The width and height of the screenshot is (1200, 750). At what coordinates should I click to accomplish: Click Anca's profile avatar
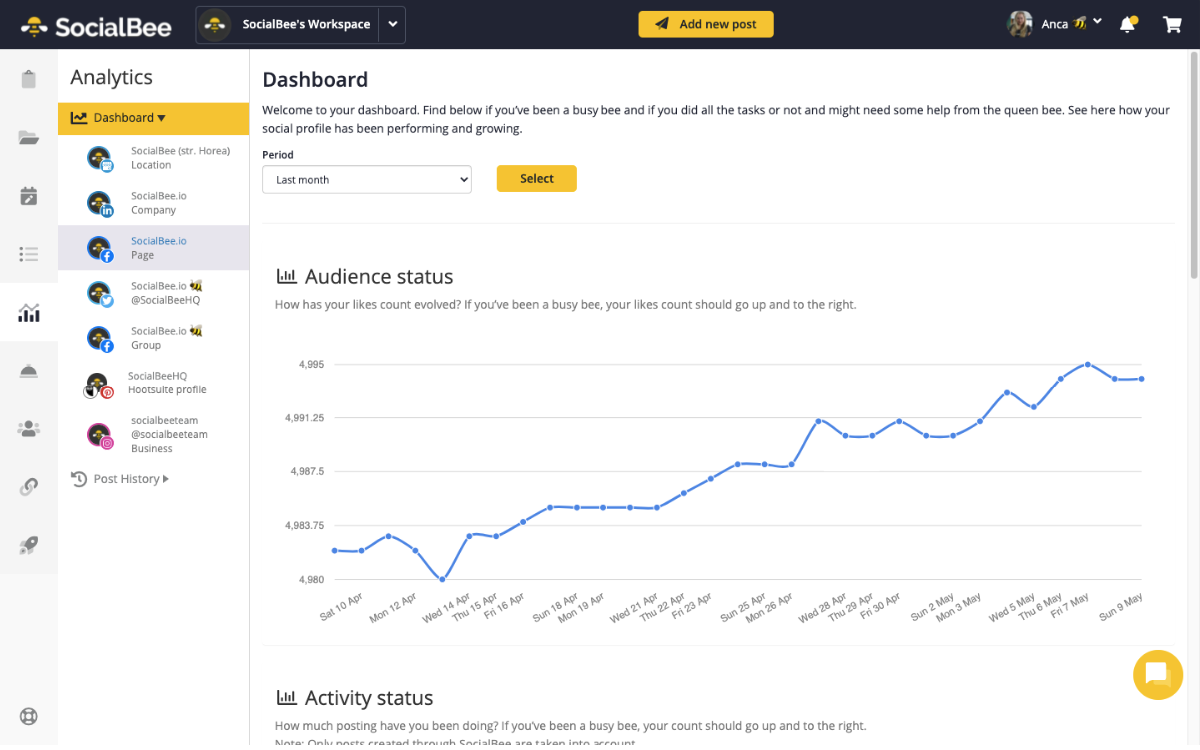[1020, 24]
